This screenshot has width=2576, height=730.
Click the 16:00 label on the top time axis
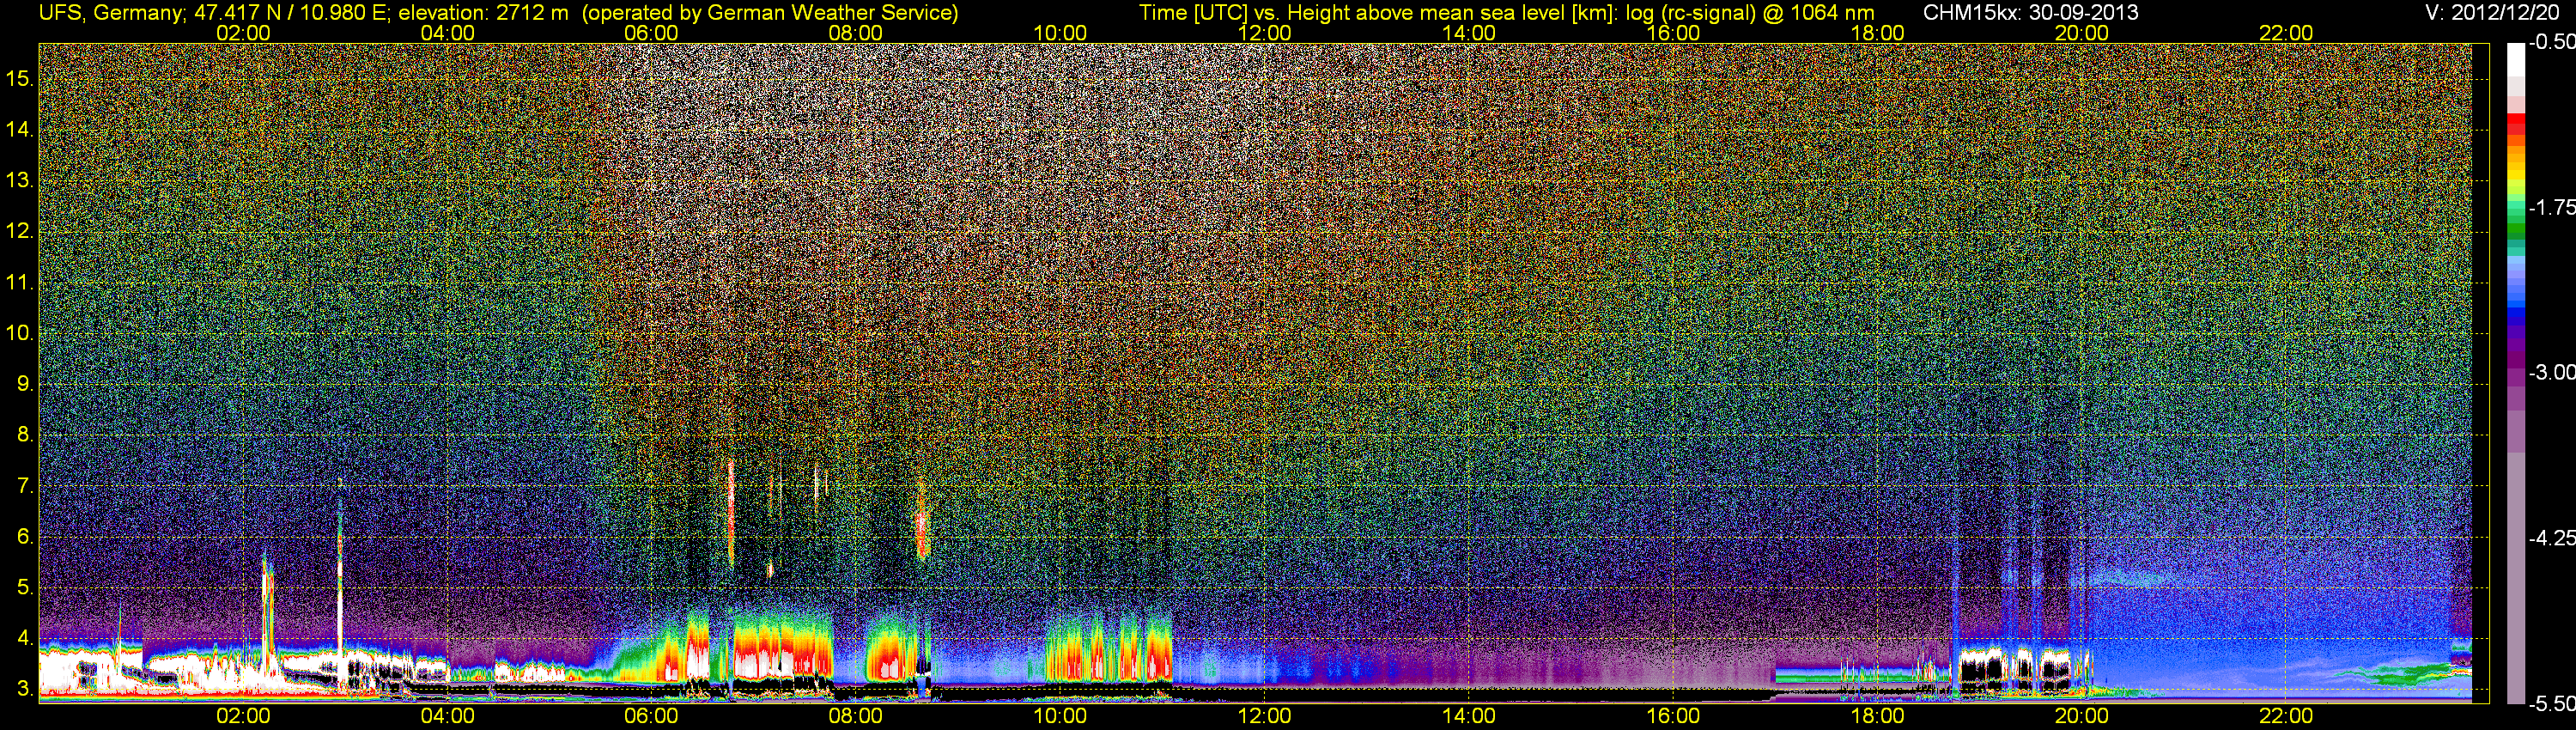1673,33
